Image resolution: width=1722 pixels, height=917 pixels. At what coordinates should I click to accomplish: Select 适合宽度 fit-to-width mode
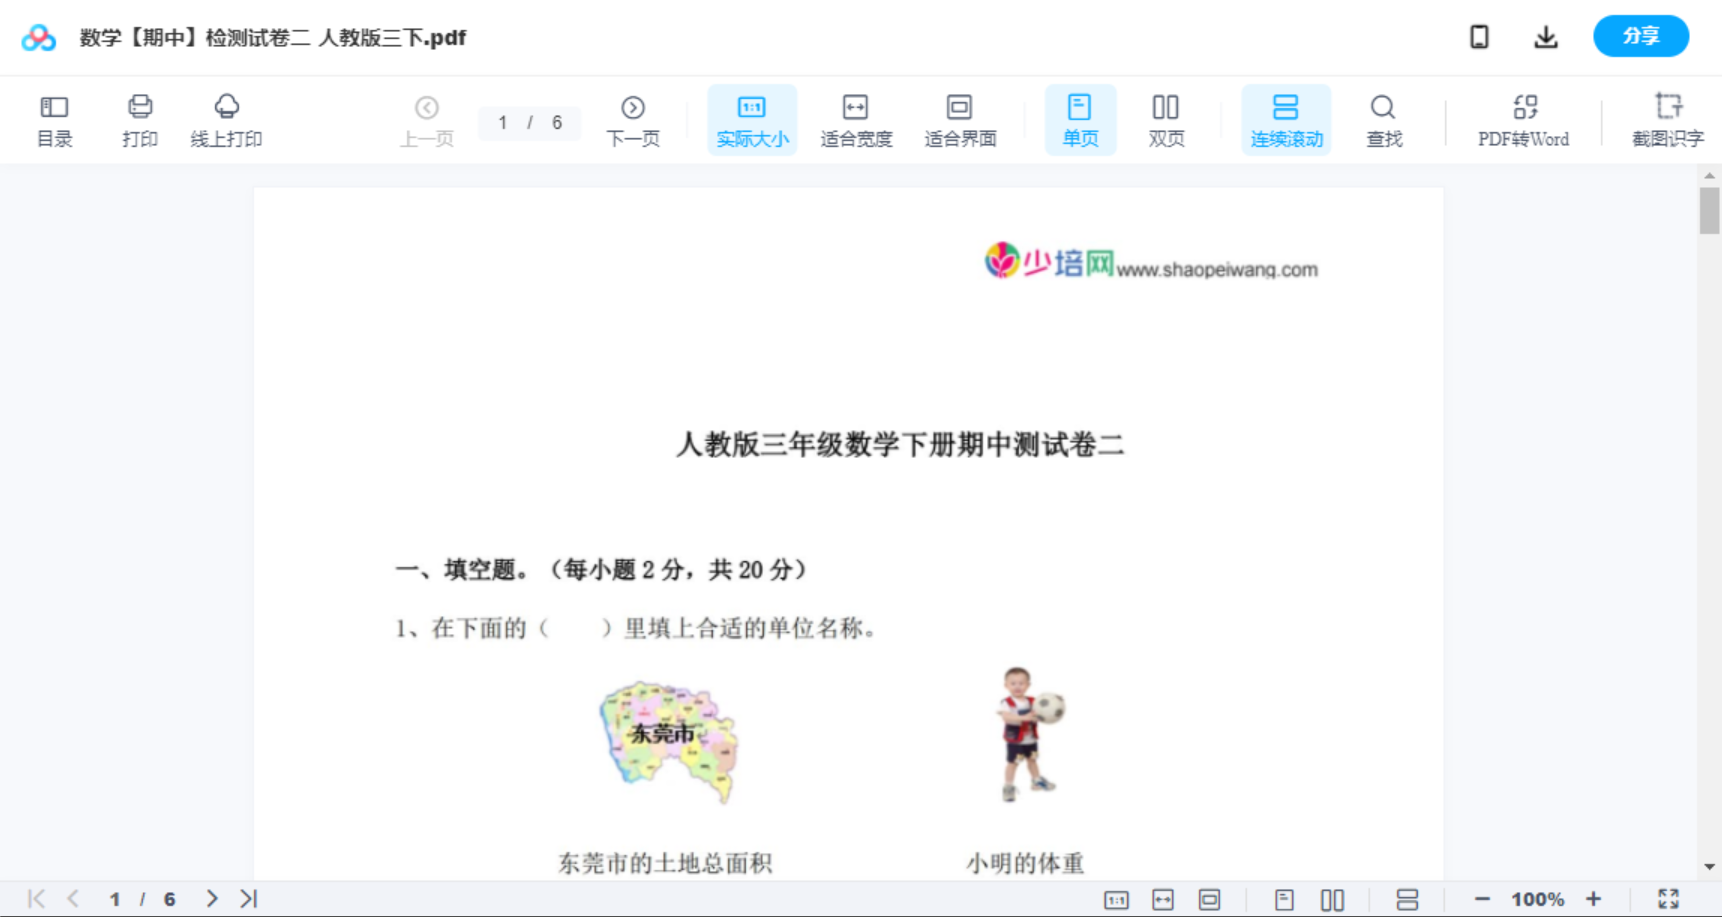pos(856,119)
